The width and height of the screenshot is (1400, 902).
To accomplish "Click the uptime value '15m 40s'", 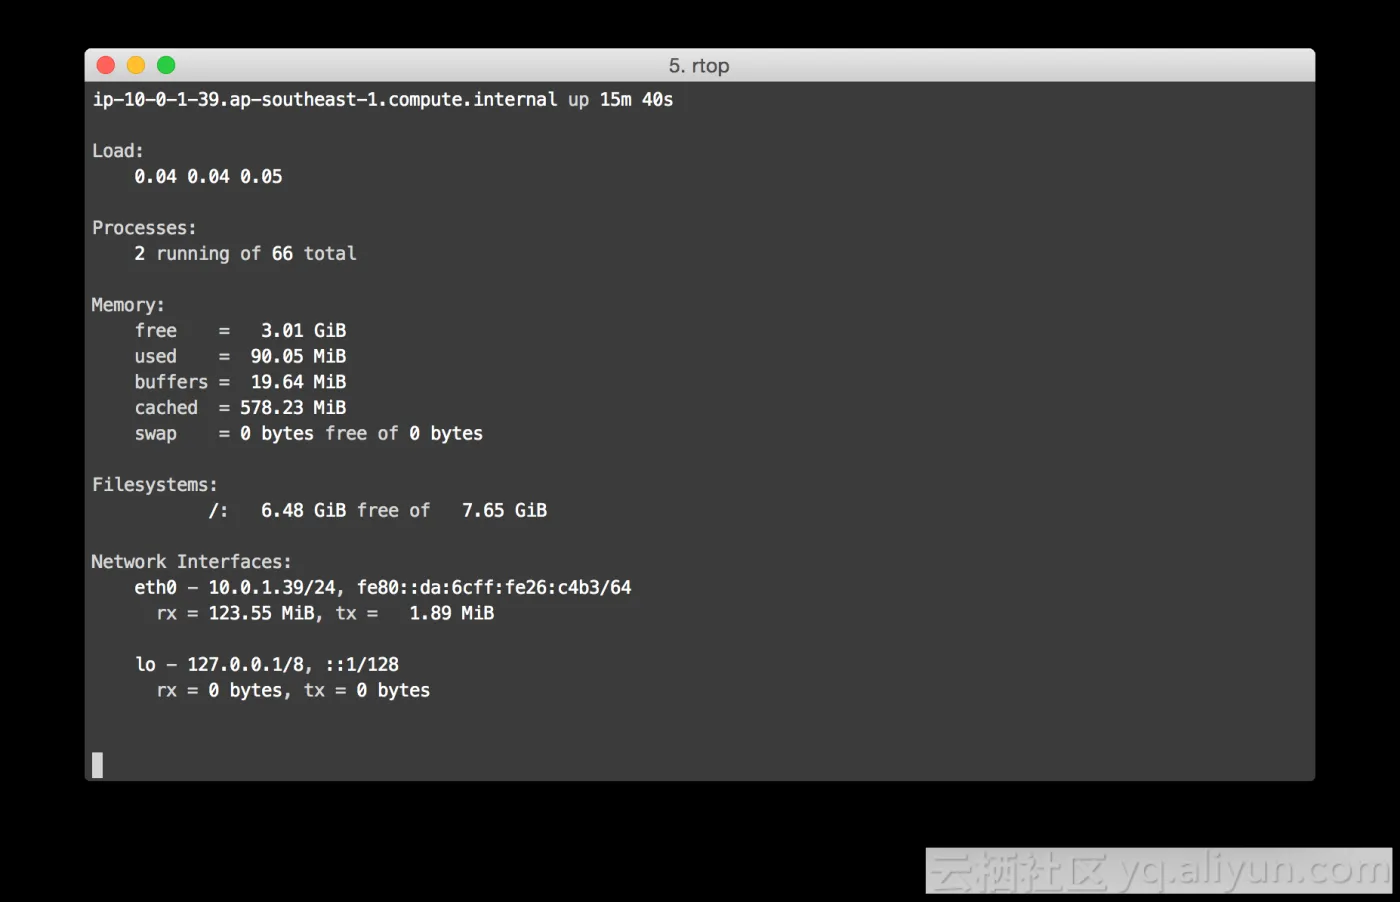I will (x=636, y=100).
